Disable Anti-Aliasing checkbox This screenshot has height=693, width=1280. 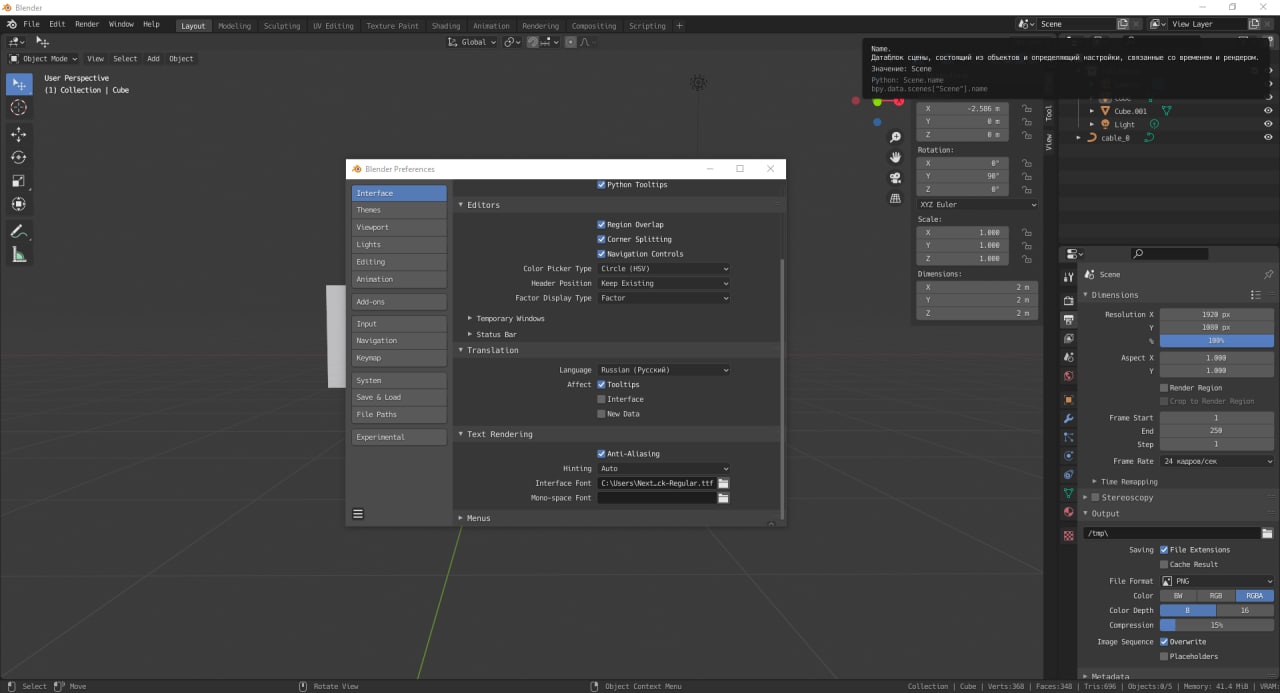pyautogui.click(x=601, y=454)
